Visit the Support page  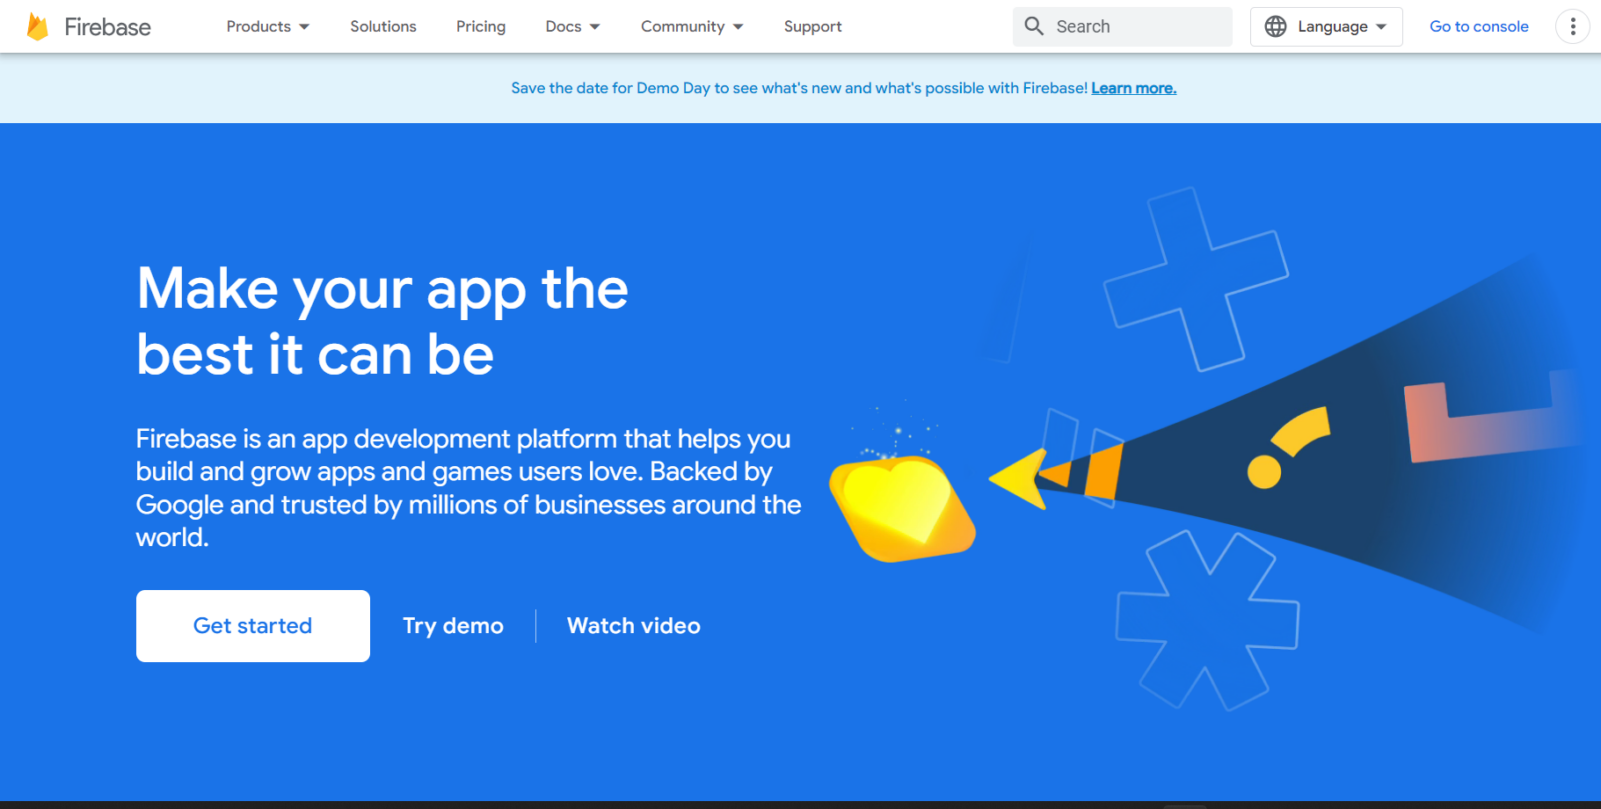813,27
